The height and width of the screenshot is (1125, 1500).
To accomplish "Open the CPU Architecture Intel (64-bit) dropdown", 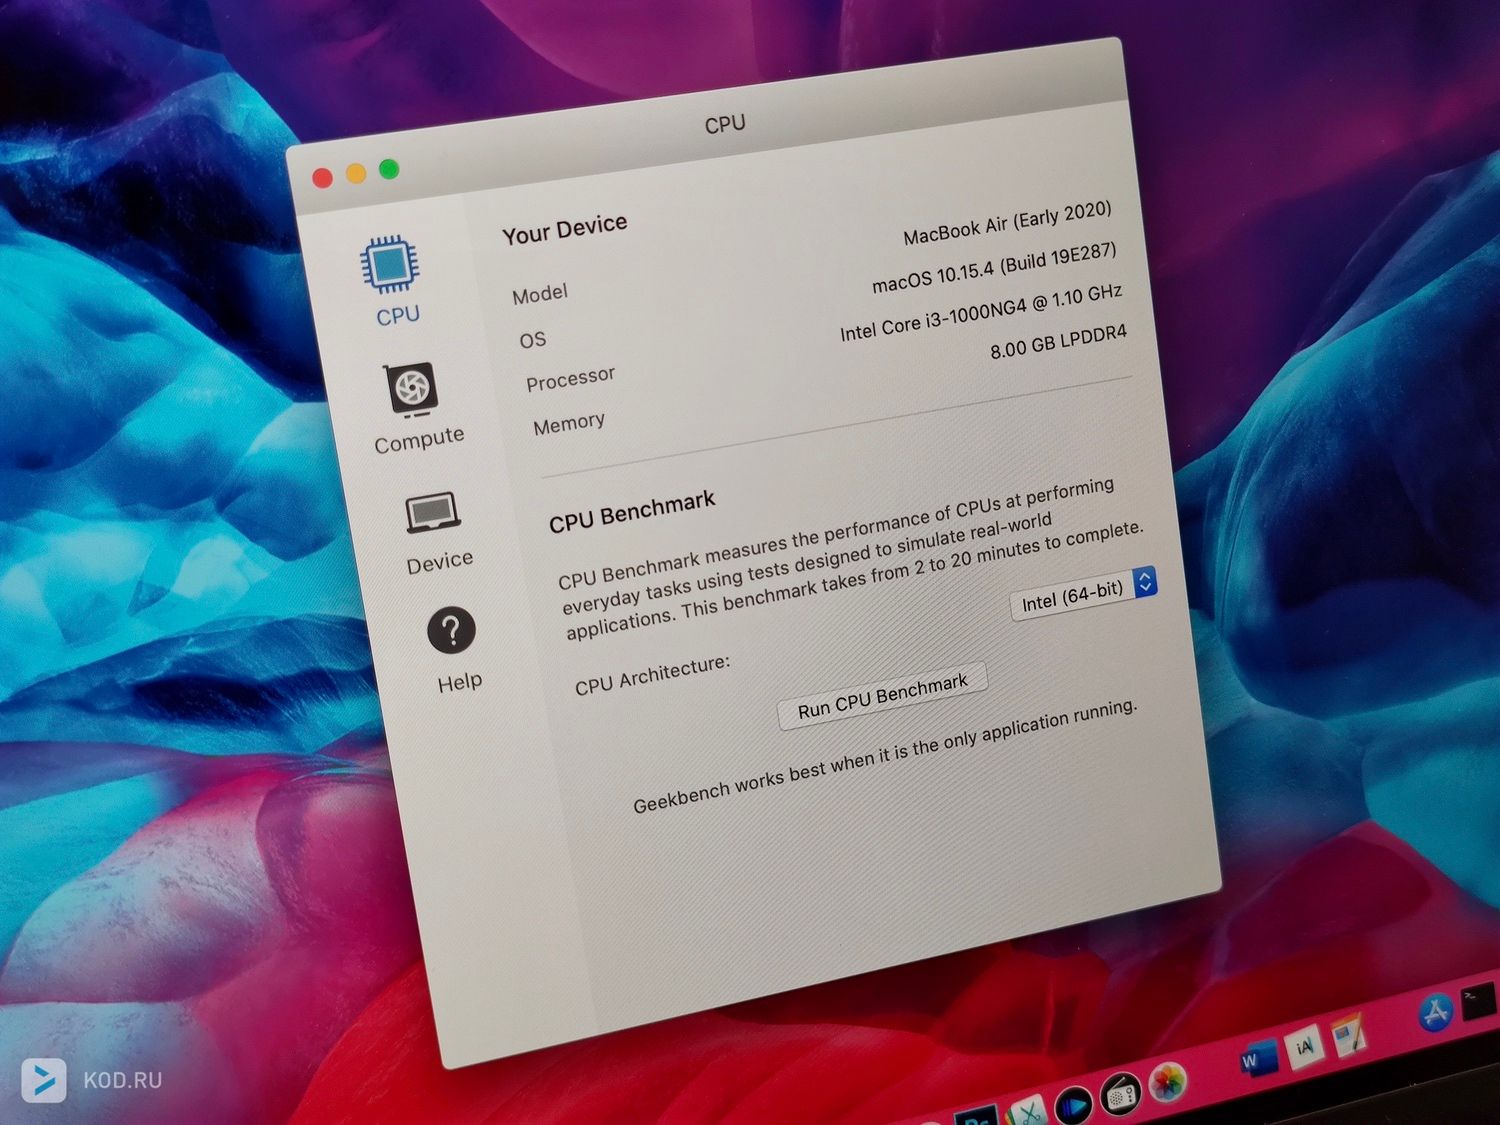I will (1085, 593).
